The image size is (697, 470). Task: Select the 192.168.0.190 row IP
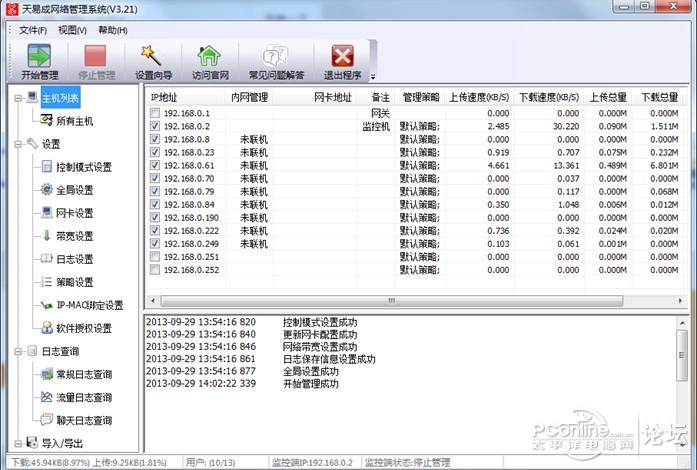191,217
